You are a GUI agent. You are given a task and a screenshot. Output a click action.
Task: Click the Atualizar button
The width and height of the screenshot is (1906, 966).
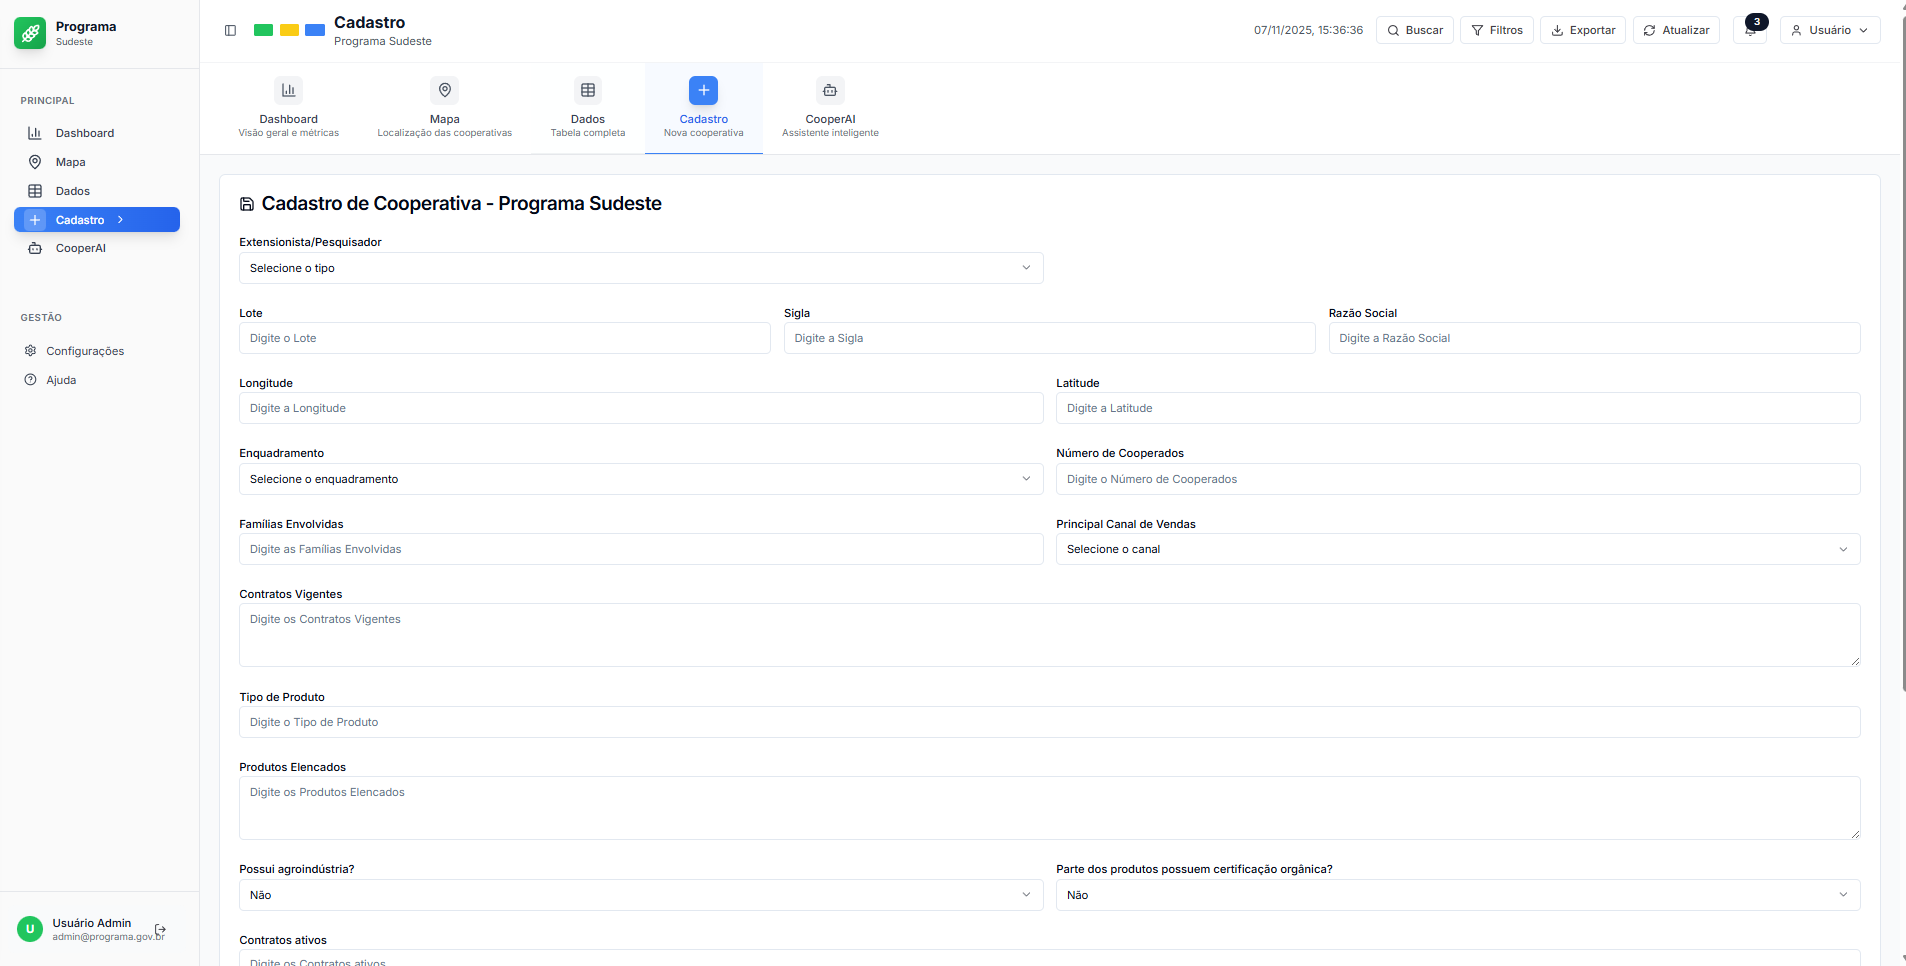click(x=1676, y=30)
